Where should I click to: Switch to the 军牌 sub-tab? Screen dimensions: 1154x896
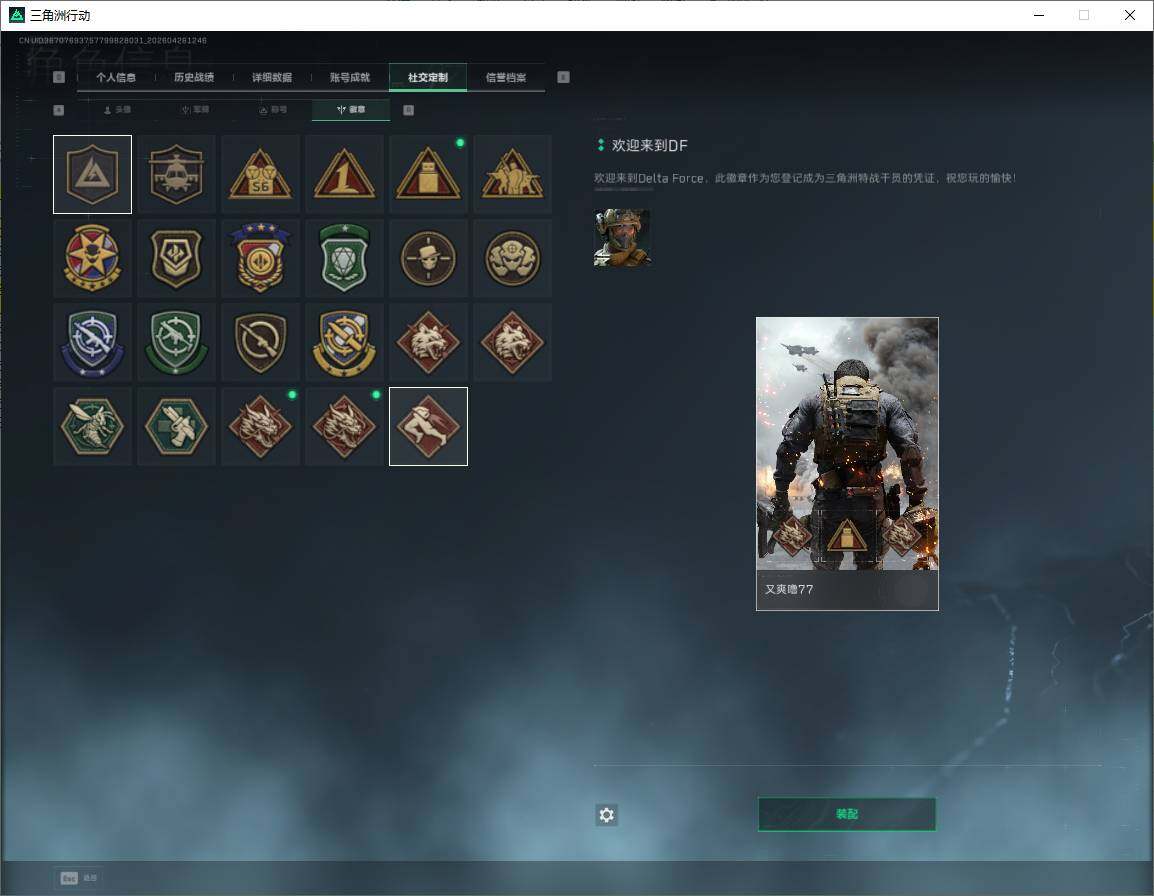pyautogui.click(x=195, y=110)
